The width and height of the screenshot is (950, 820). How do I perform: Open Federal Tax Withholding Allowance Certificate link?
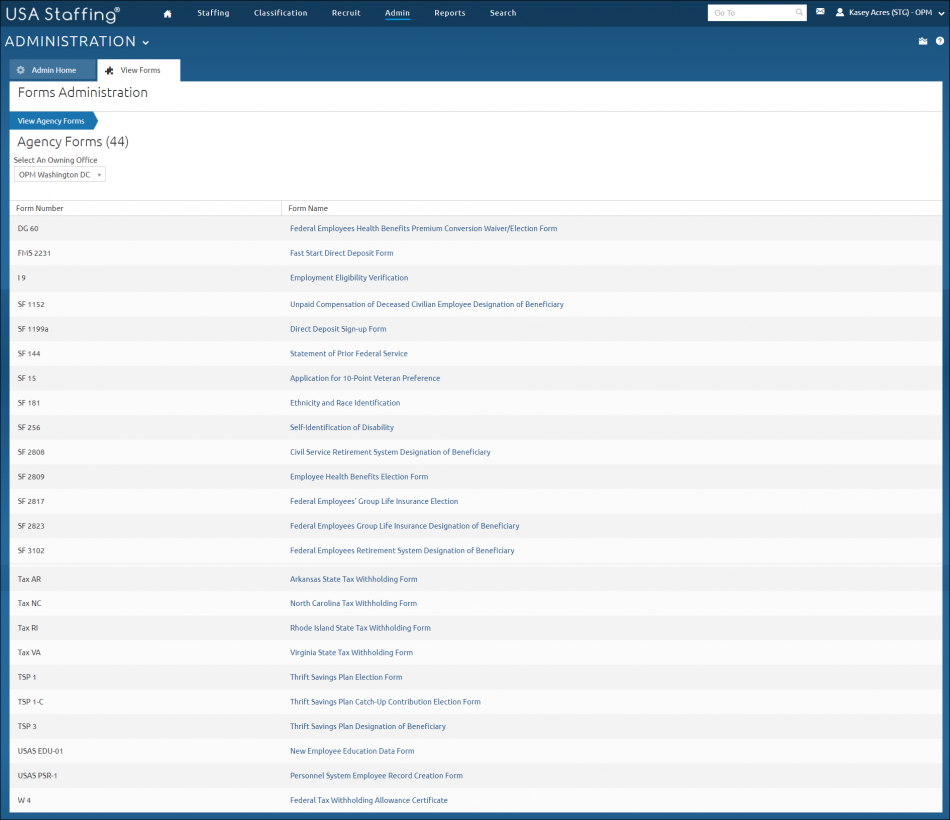pyautogui.click(x=368, y=801)
